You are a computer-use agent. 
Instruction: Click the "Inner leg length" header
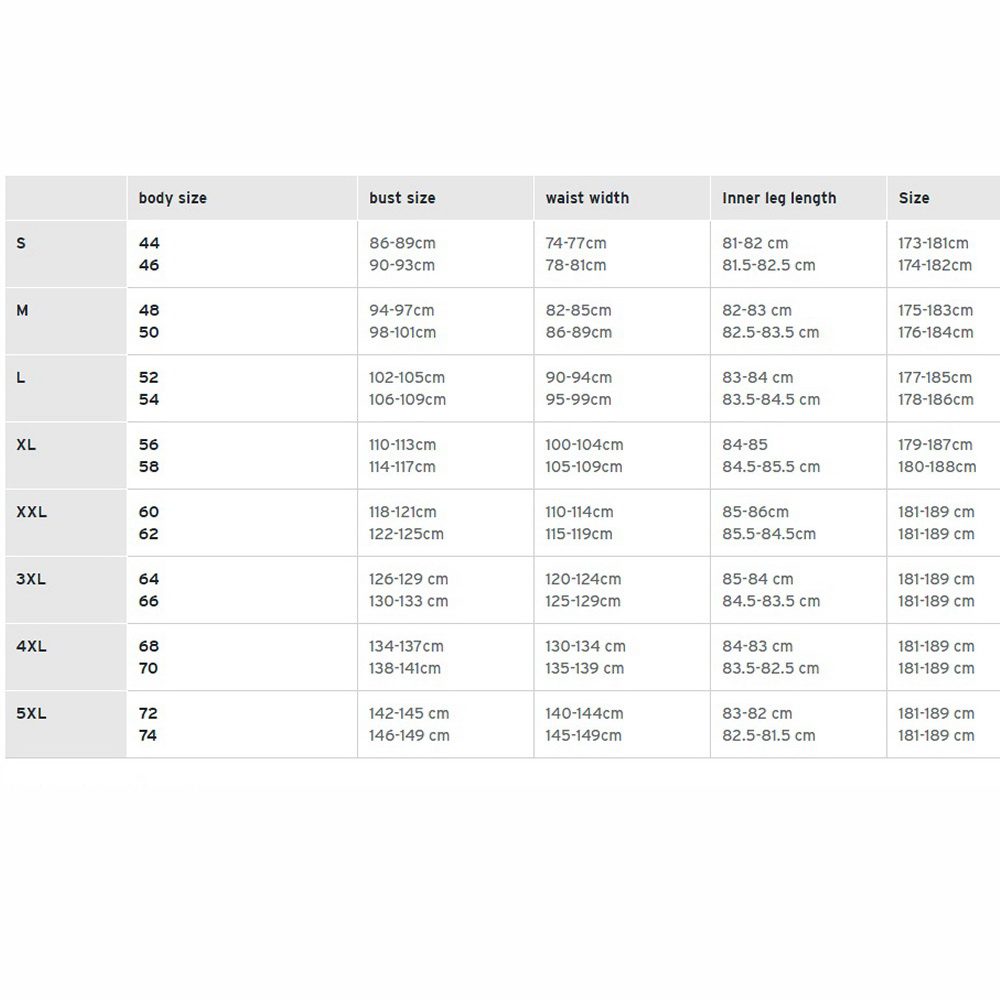[x=779, y=198]
